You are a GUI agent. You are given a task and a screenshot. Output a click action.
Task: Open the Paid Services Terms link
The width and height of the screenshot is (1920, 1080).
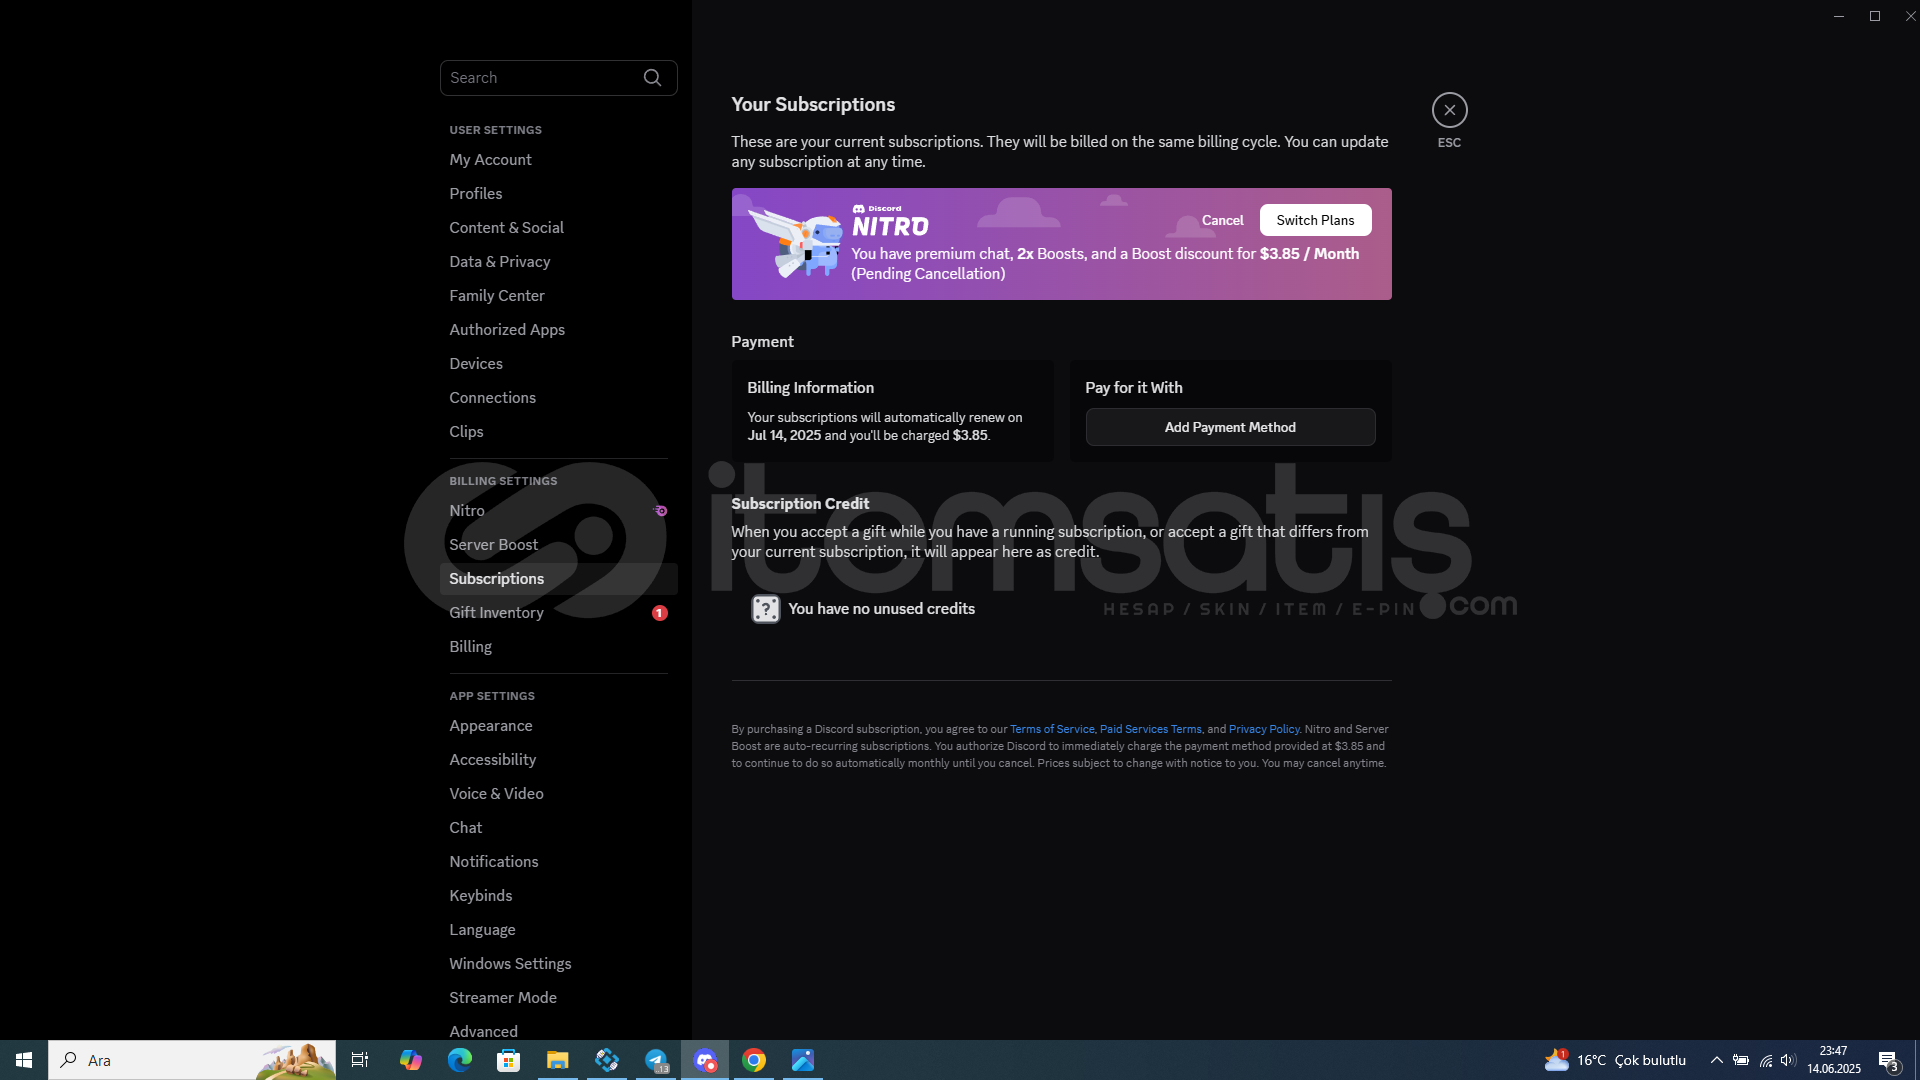(1150, 729)
